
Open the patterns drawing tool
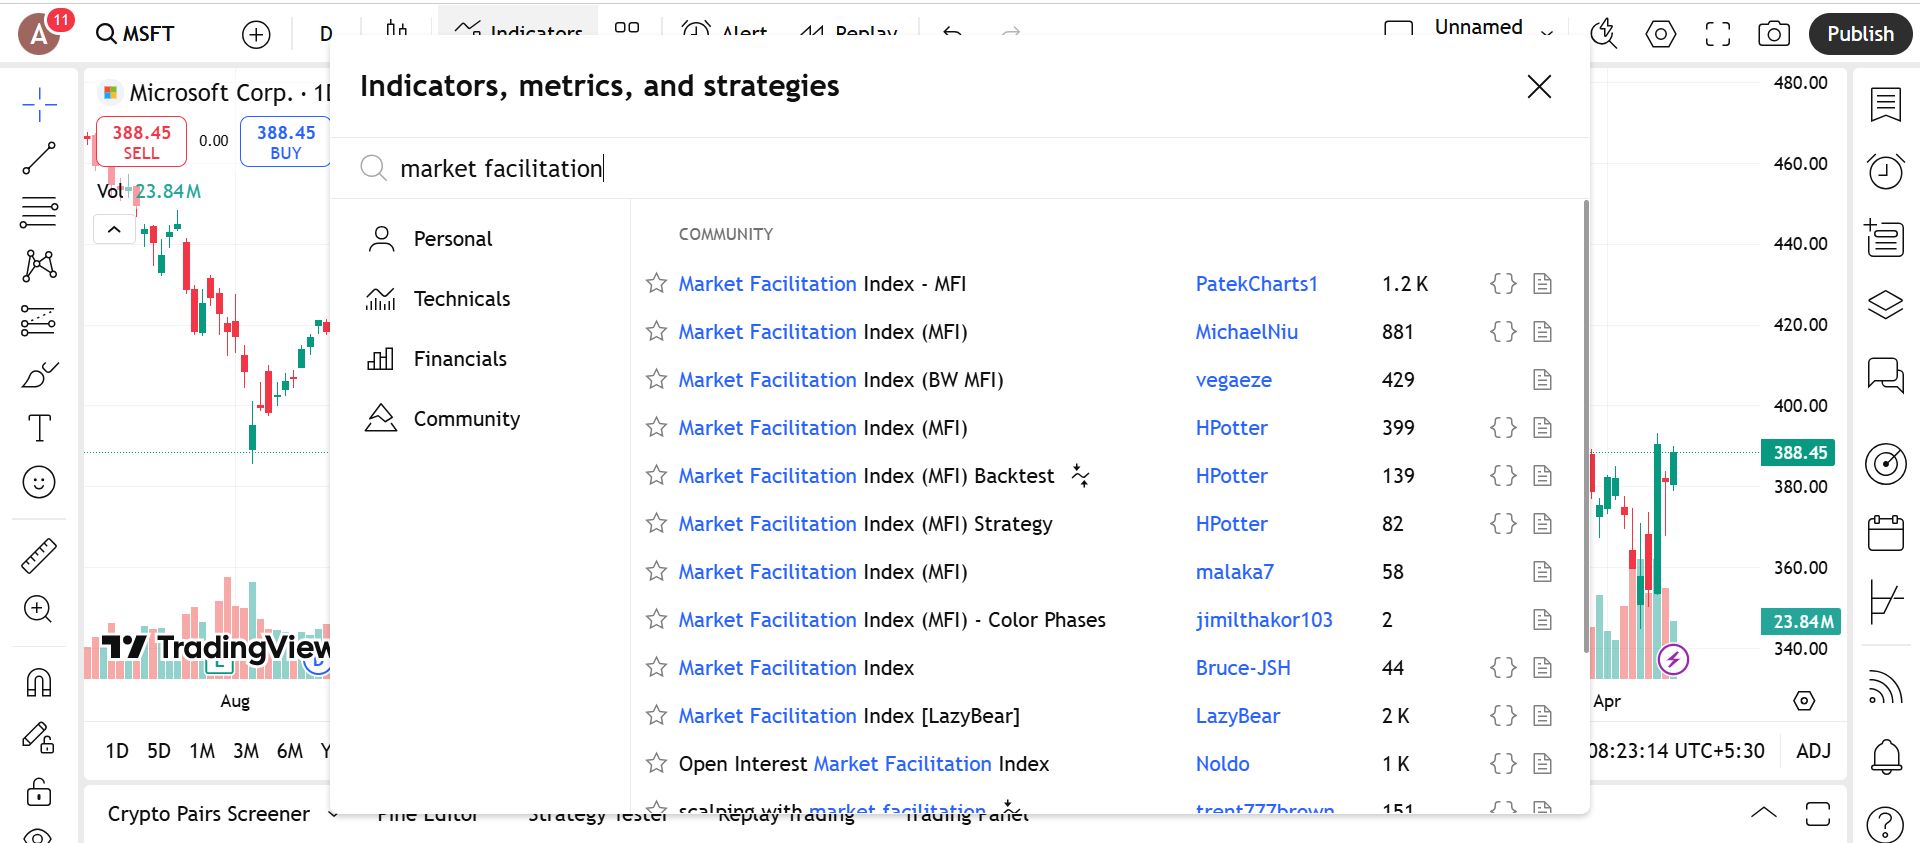click(x=39, y=266)
